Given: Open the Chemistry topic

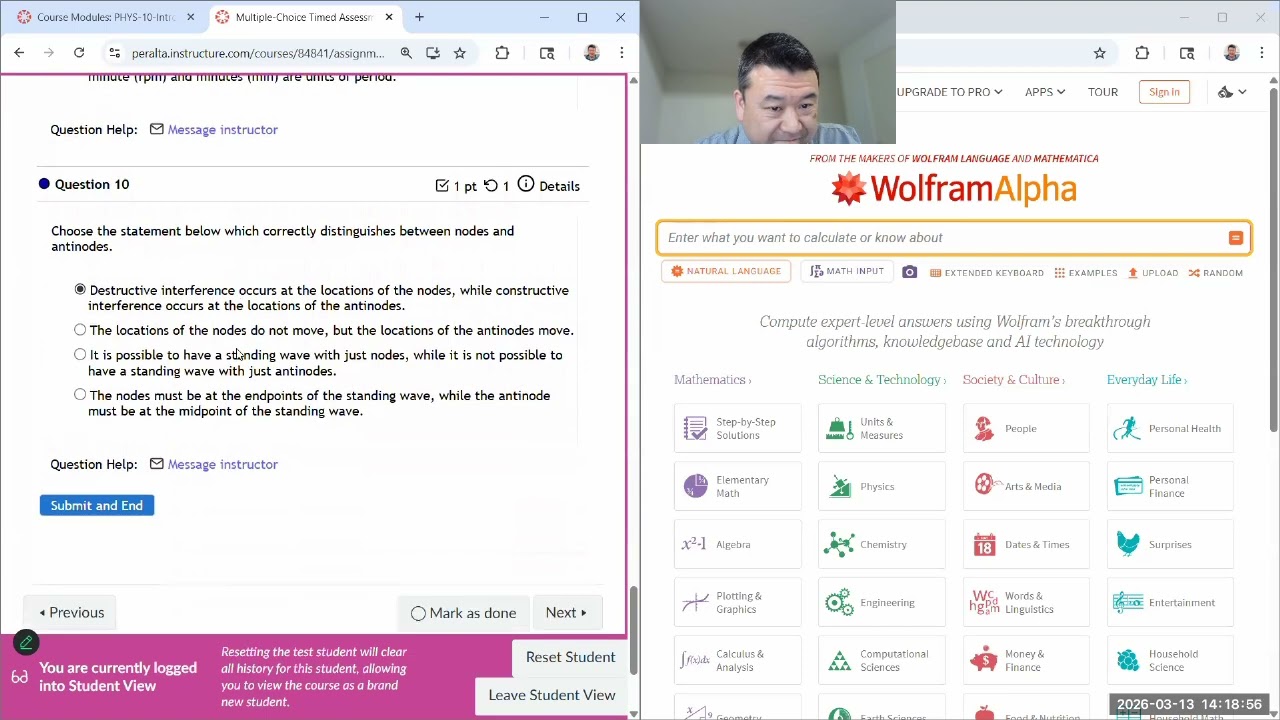Looking at the screenshot, I should click(882, 544).
